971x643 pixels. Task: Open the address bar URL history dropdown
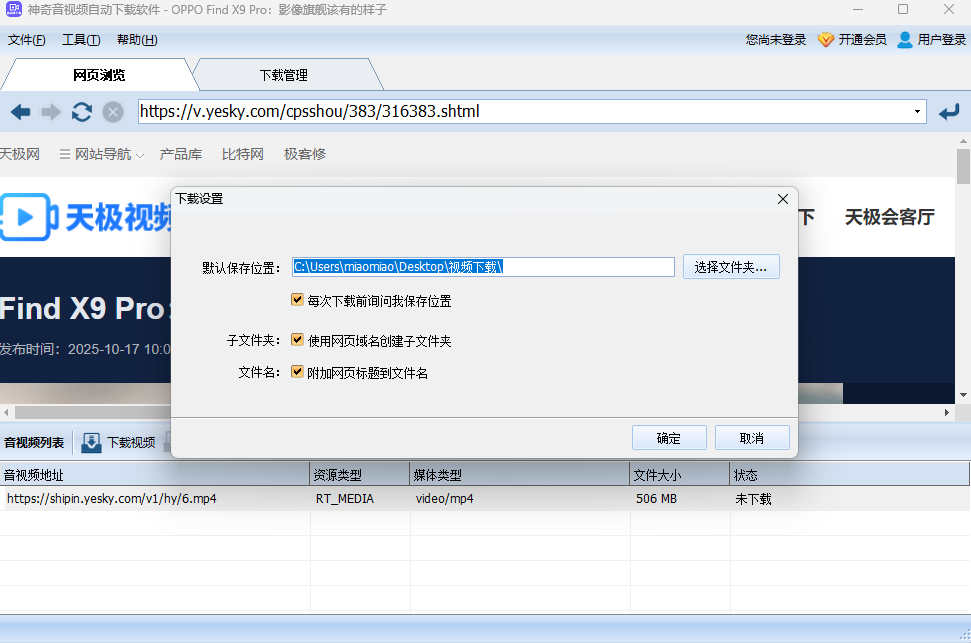click(917, 112)
